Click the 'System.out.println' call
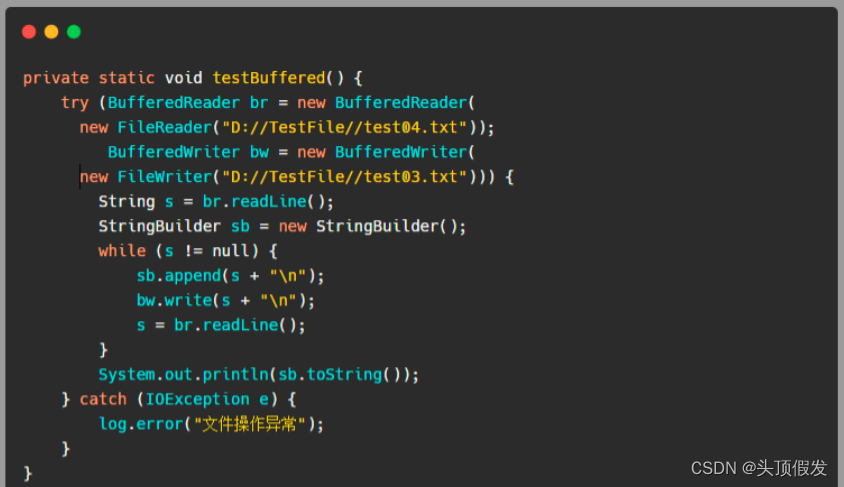 click(x=184, y=375)
